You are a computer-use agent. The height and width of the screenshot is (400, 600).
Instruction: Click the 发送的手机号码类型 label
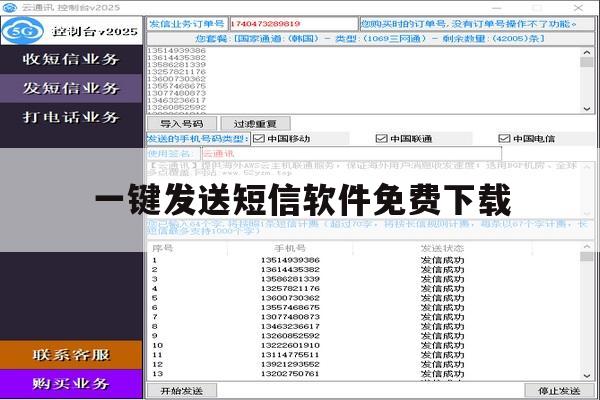pos(198,139)
